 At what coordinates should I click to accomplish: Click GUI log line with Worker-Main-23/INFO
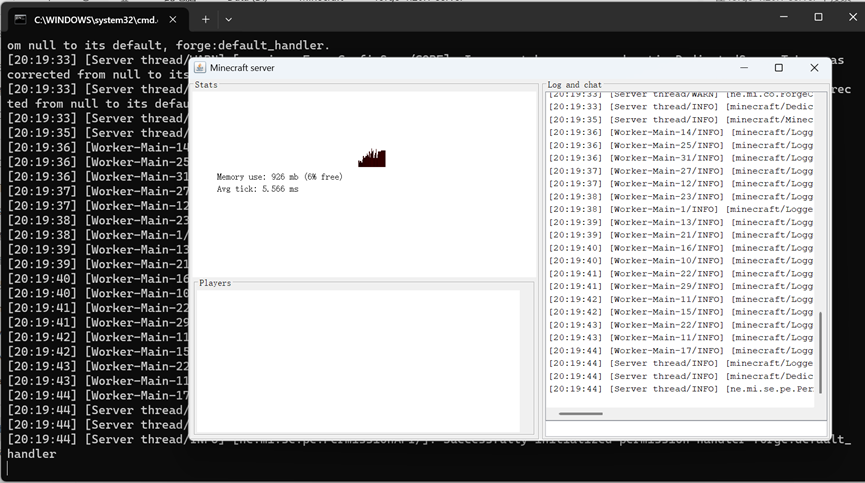[x=681, y=197]
